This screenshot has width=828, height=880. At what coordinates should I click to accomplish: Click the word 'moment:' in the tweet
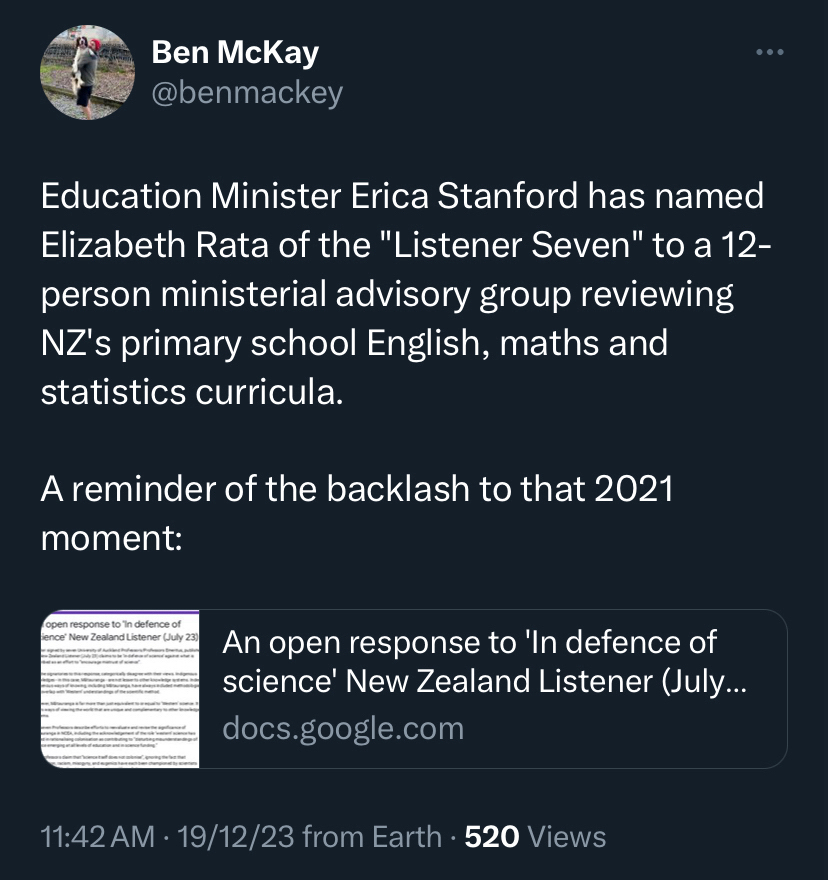pos(111,538)
